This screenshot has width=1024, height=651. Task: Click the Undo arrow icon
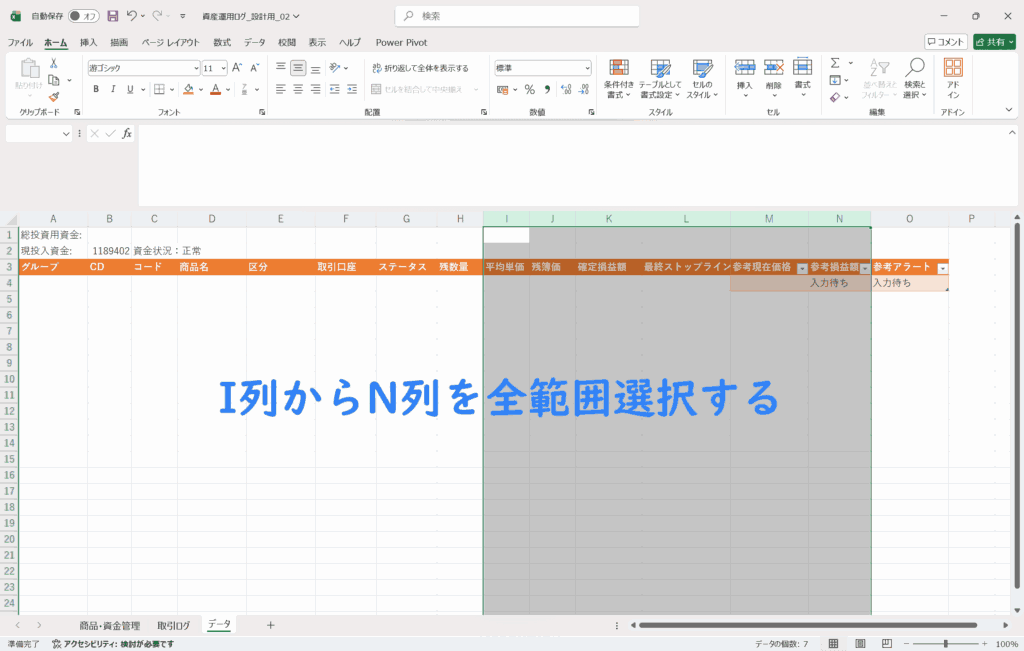[x=131, y=16]
